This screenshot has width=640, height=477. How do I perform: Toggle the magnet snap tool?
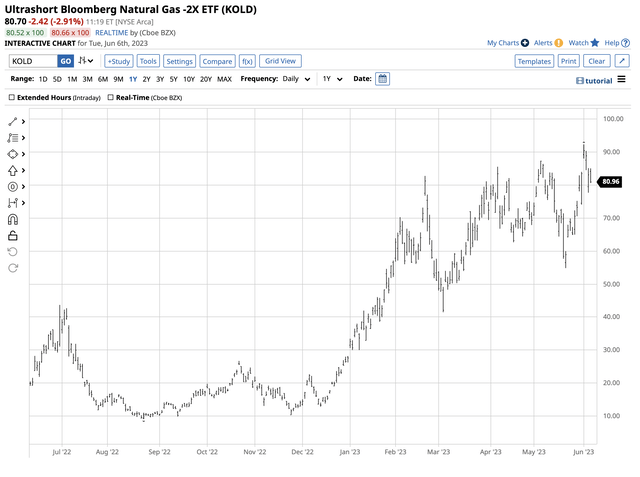pyautogui.click(x=13, y=220)
